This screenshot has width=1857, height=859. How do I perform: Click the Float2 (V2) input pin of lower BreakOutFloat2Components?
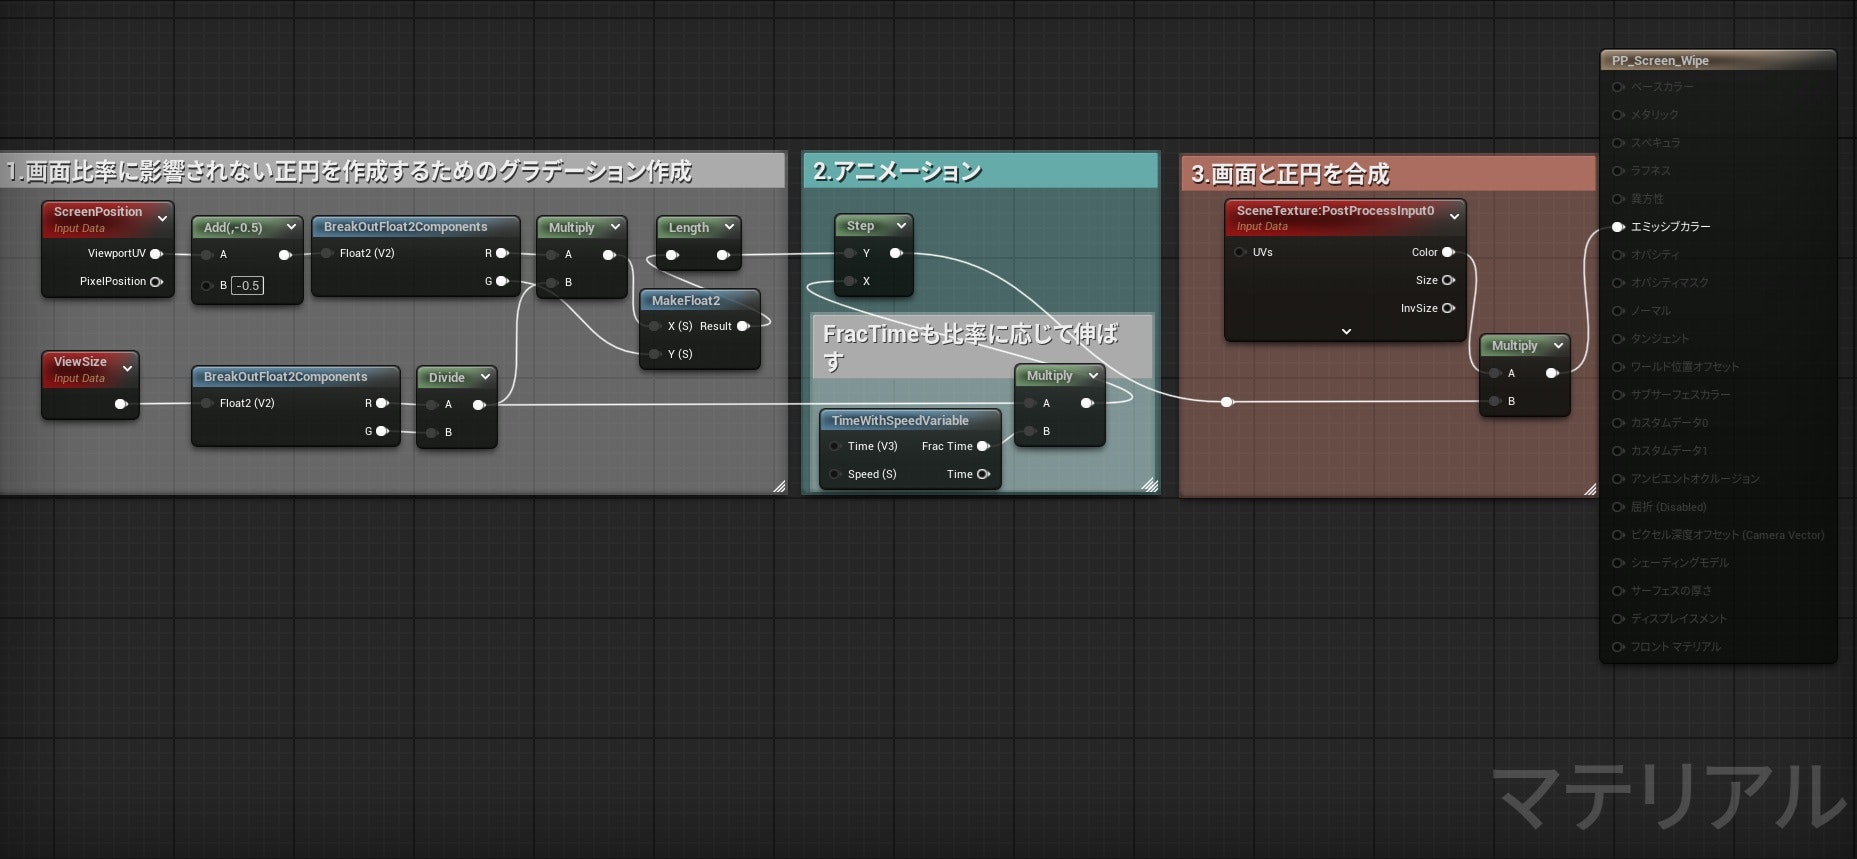tap(207, 403)
